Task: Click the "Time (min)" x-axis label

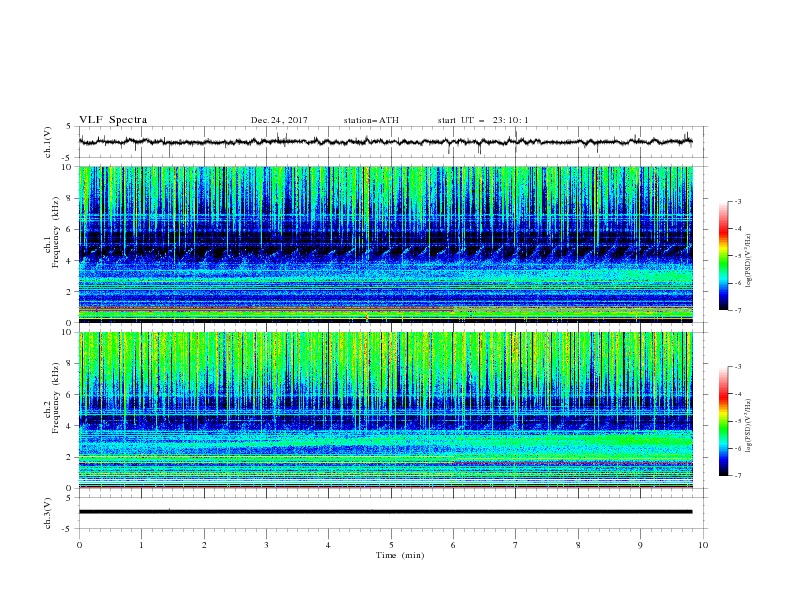Action: click(x=400, y=555)
